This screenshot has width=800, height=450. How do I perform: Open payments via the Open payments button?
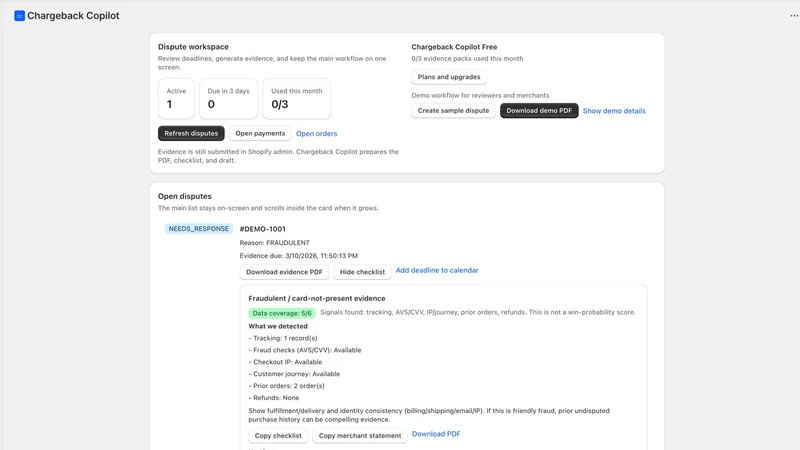pyautogui.click(x=260, y=133)
